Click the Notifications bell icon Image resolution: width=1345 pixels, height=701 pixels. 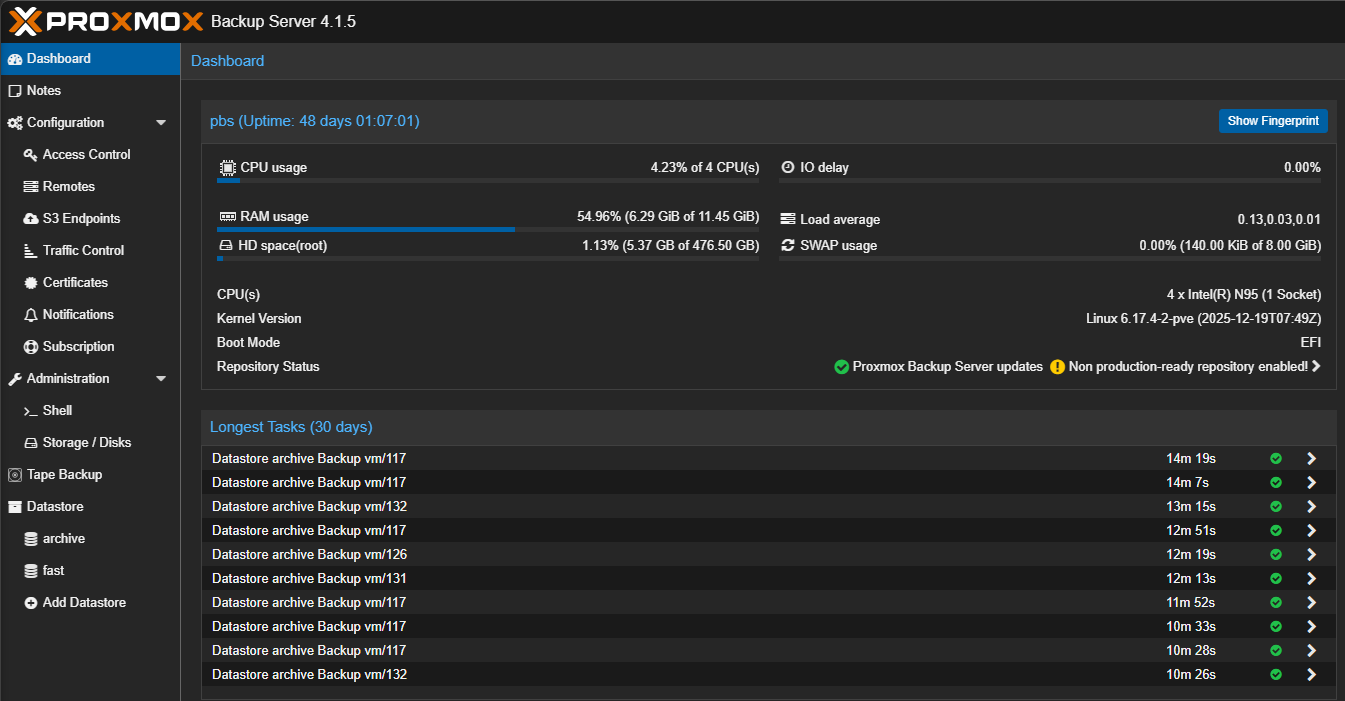(x=31, y=315)
